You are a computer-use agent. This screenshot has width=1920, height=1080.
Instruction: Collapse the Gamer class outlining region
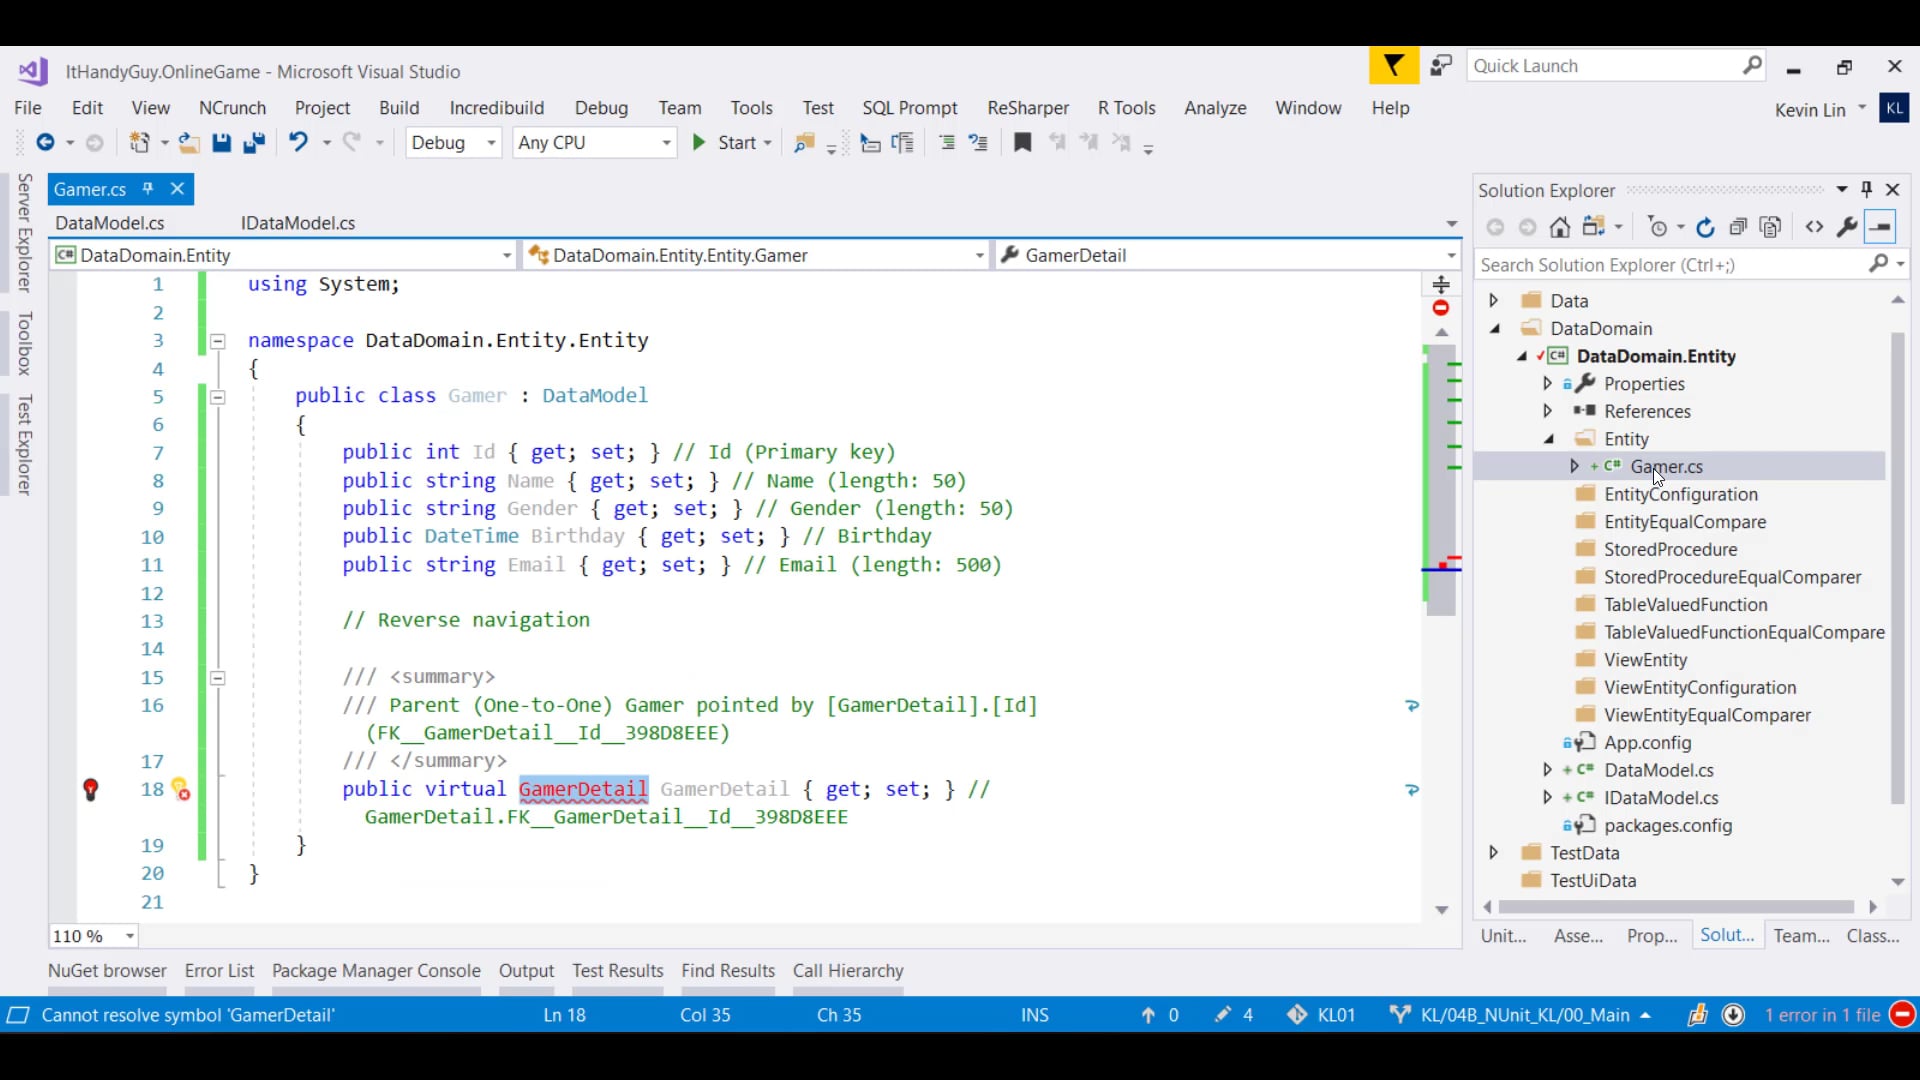pyautogui.click(x=217, y=397)
